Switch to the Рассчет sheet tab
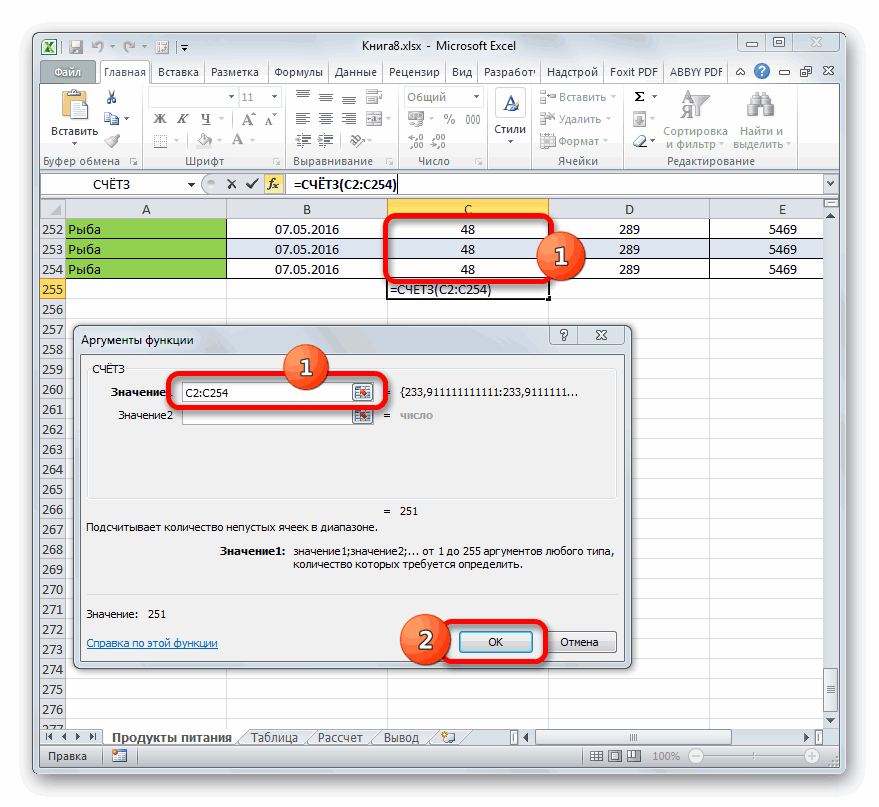879x807 pixels. 340,738
